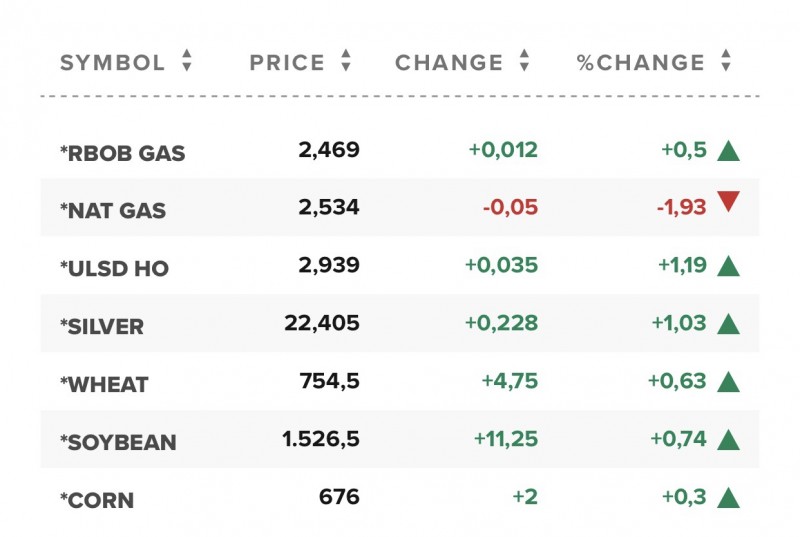Click the green up arrow for ULSD HO
Viewport: 800px width, 537px height.
point(728,266)
